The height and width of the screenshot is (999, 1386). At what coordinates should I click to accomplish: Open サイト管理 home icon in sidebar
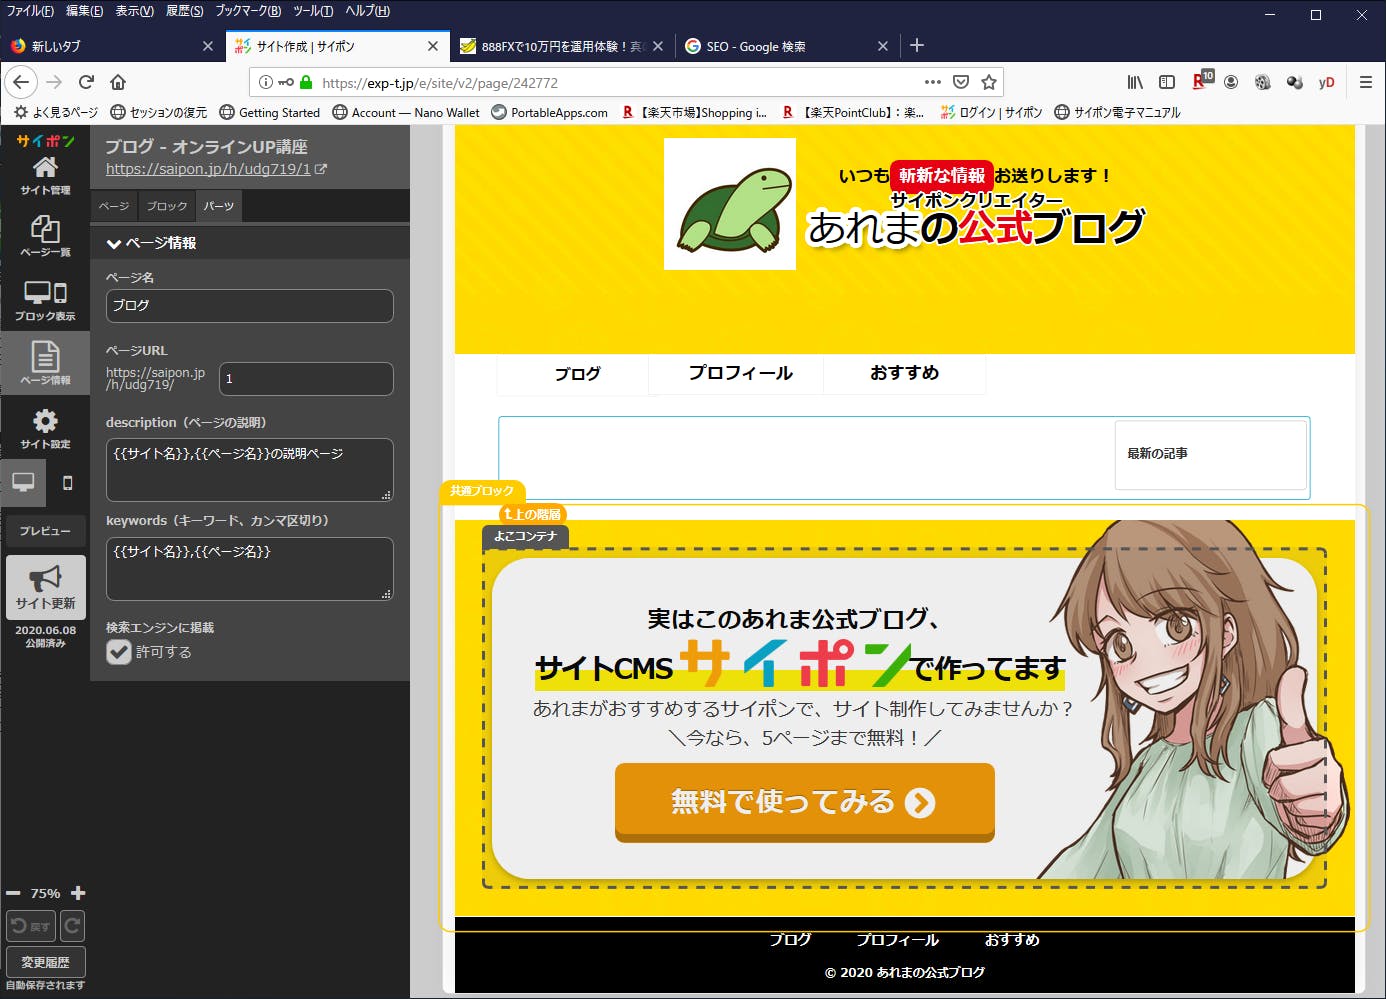[45, 175]
